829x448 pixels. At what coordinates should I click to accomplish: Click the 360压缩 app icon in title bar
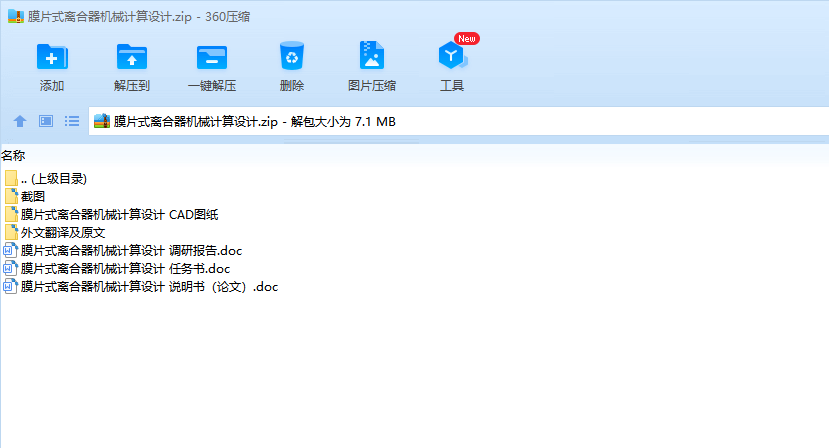(16, 16)
